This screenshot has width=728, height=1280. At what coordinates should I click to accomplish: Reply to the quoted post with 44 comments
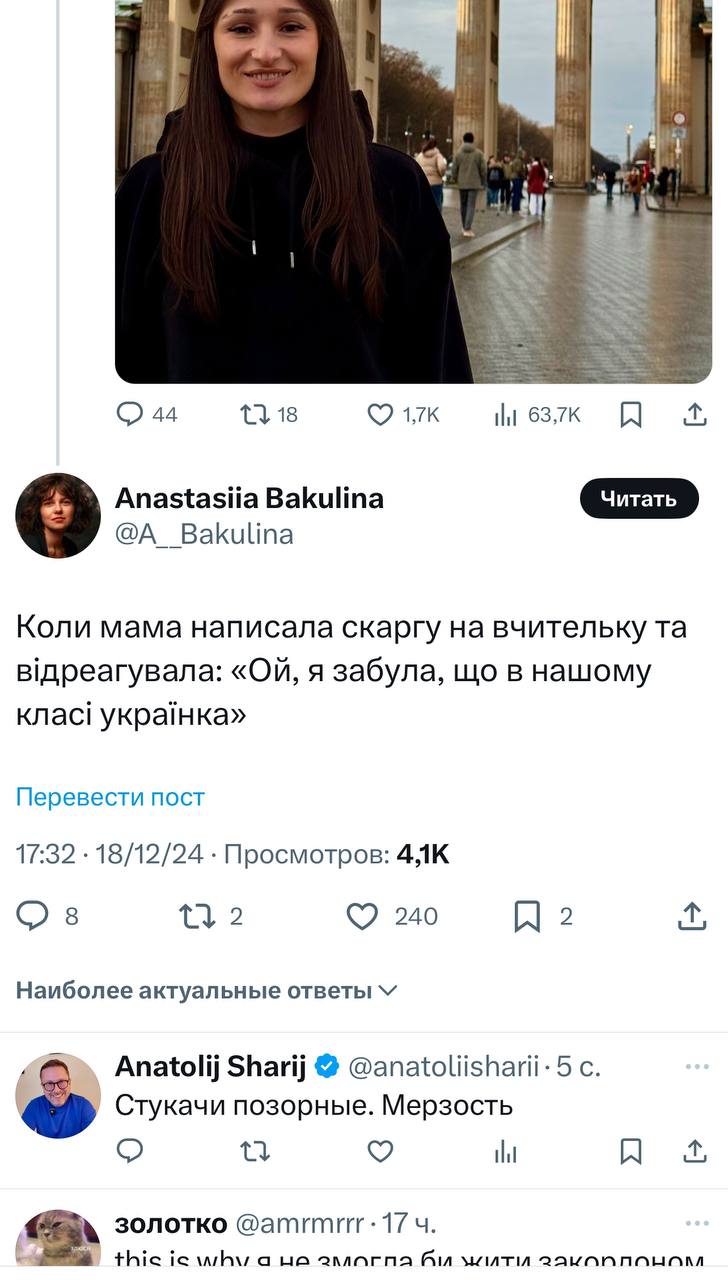tap(131, 414)
